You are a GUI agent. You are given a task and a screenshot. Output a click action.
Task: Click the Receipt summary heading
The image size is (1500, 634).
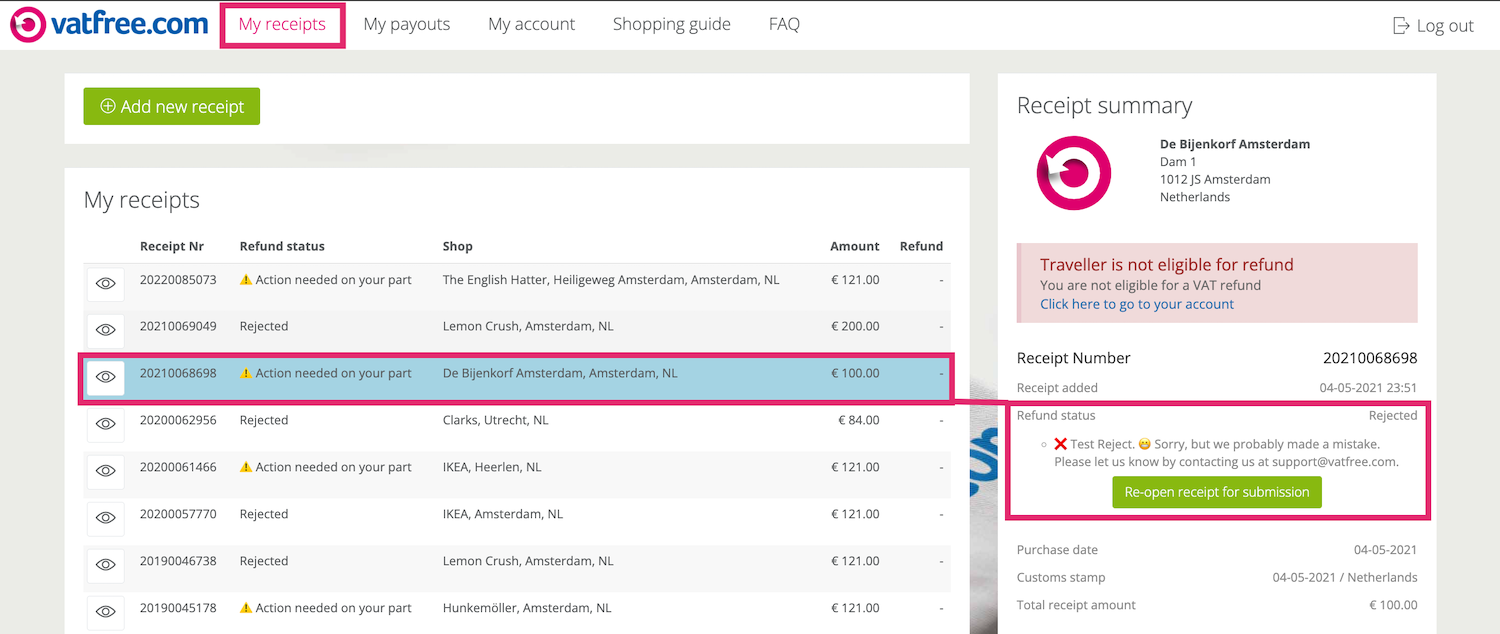coord(1105,106)
